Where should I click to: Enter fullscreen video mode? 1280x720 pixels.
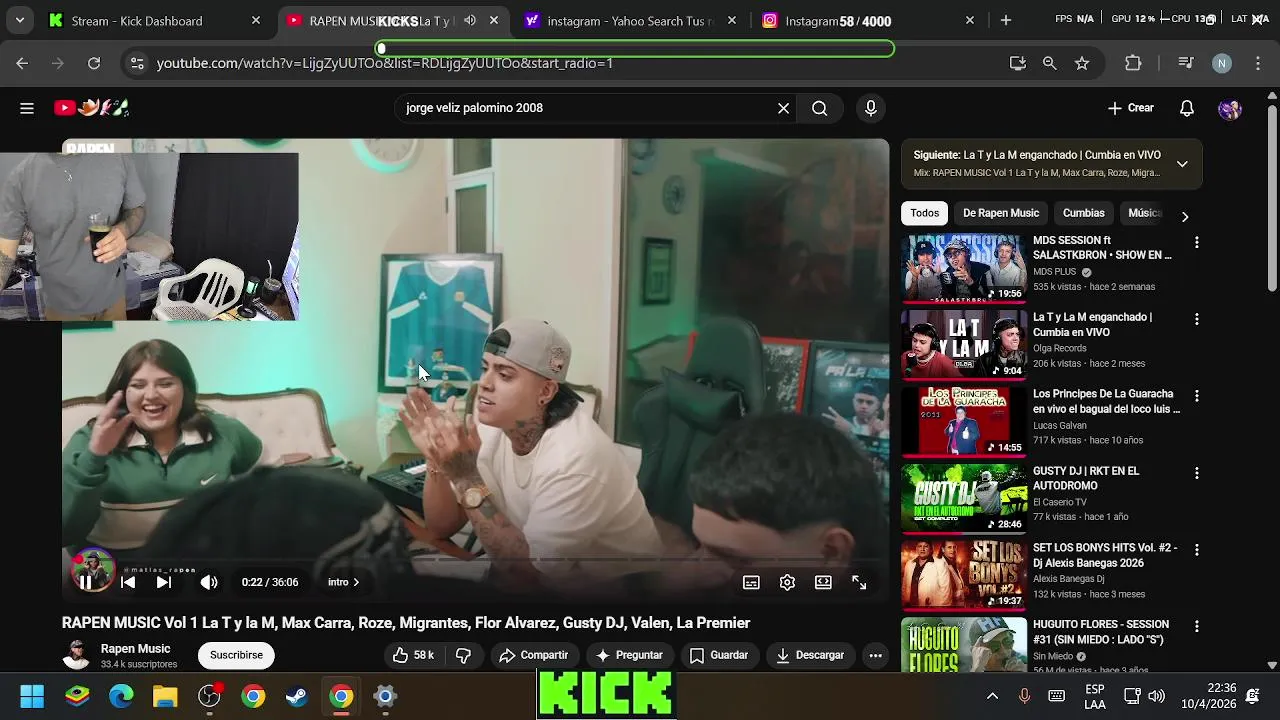pyautogui.click(x=859, y=582)
